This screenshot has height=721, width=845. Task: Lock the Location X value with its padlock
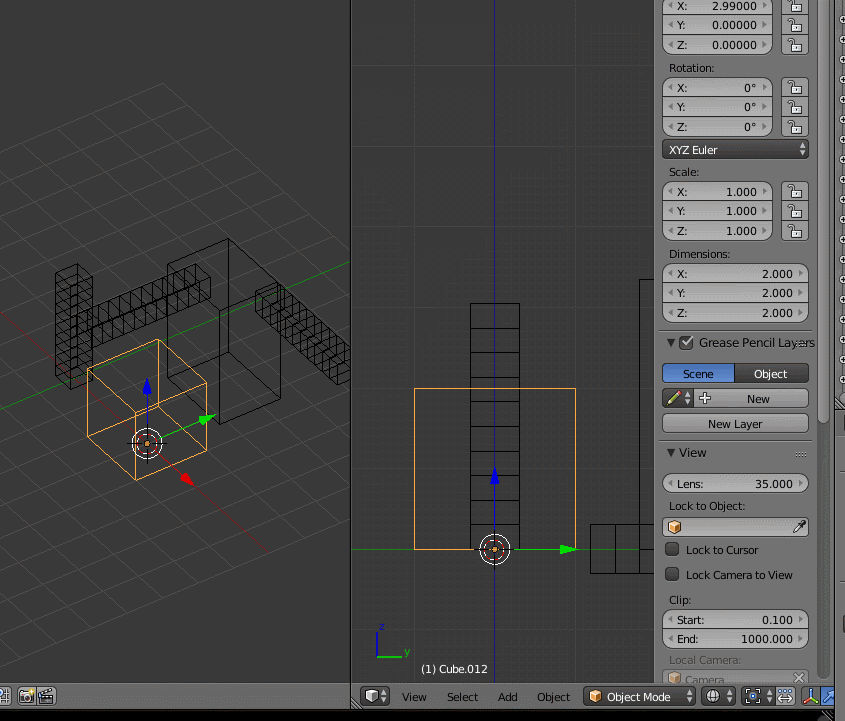coord(795,7)
